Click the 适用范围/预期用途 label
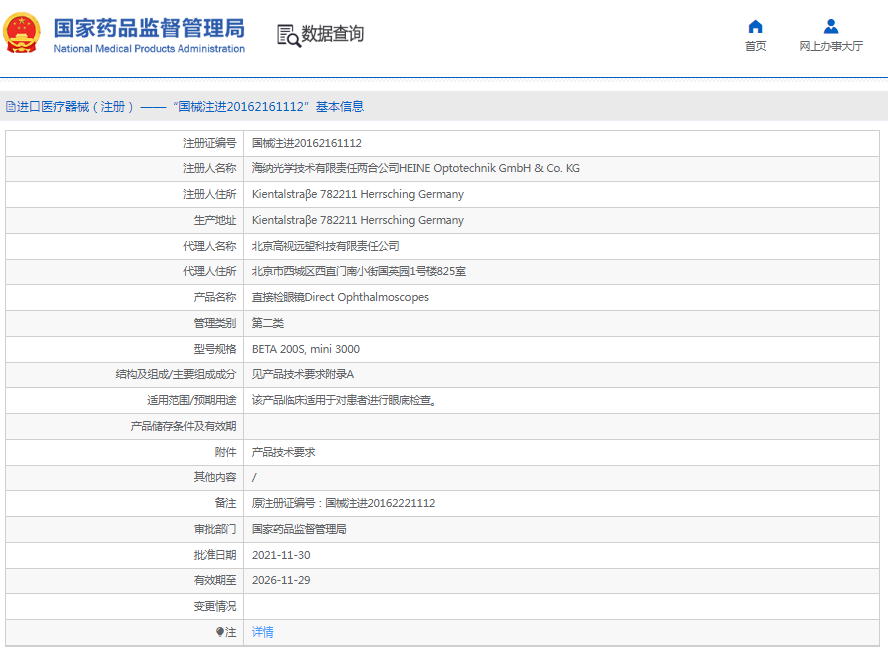 pyautogui.click(x=191, y=400)
